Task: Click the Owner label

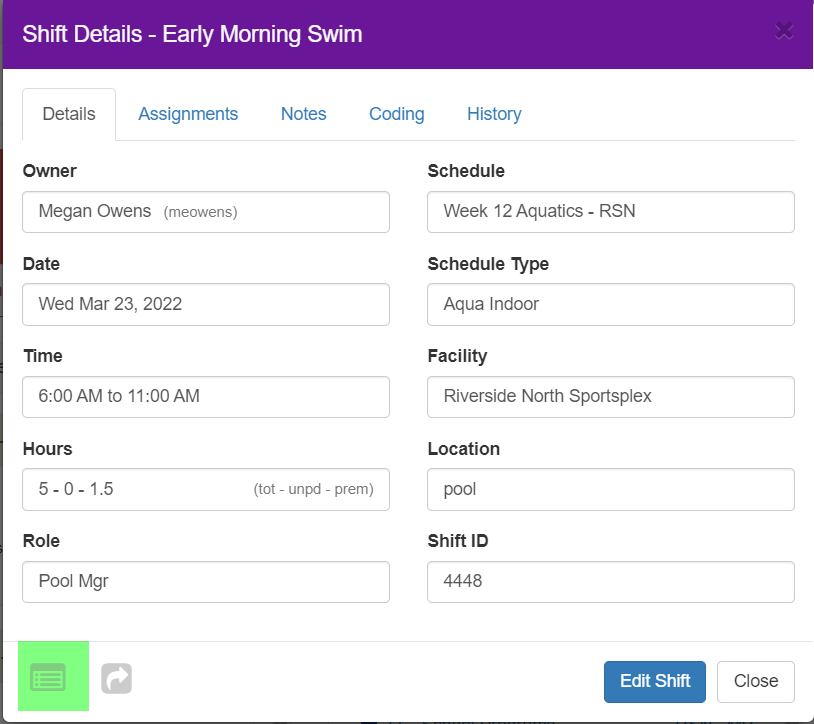Action: pyautogui.click(x=50, y=171)
